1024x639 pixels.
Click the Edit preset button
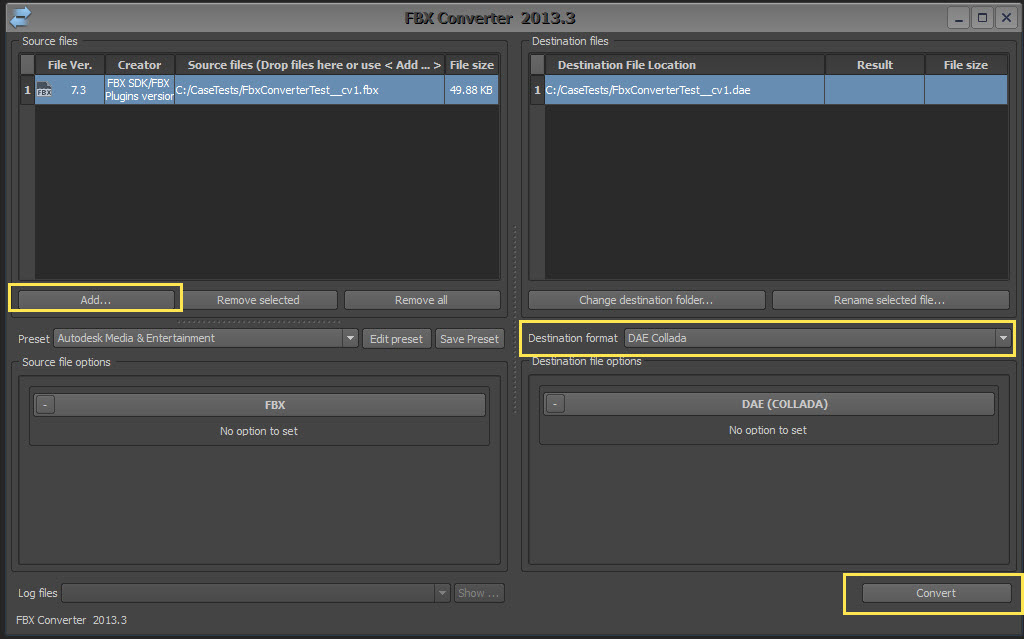click(x=396, y=338)
